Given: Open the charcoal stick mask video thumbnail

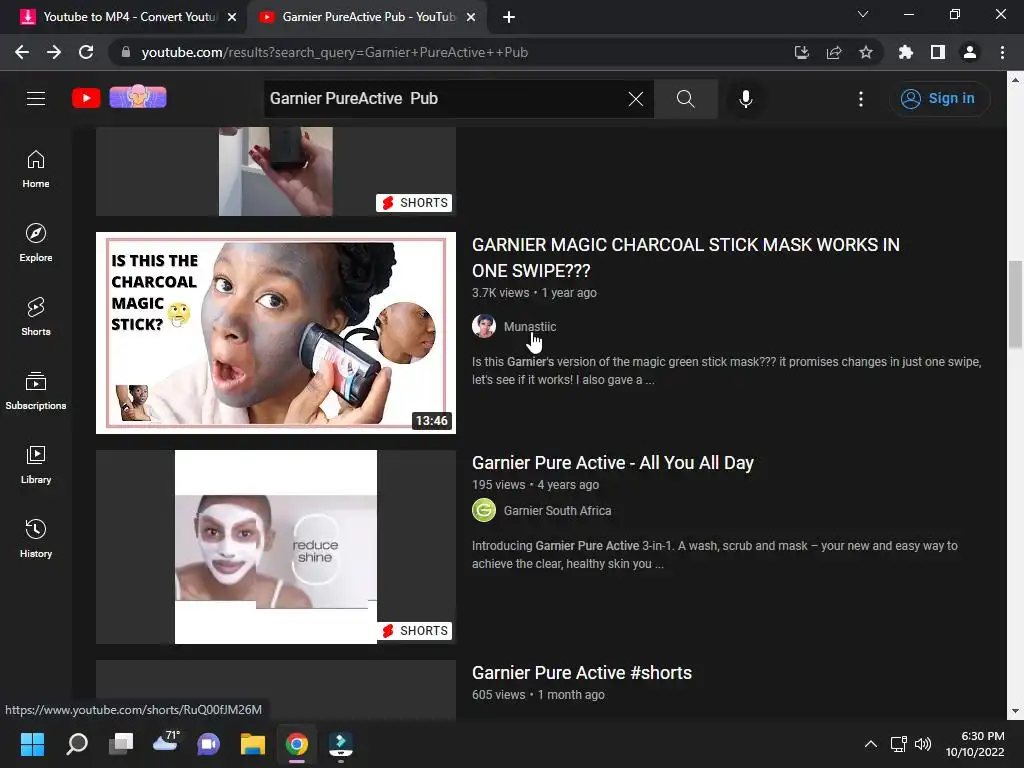Looking at the screenshot, I should (276, 333).
